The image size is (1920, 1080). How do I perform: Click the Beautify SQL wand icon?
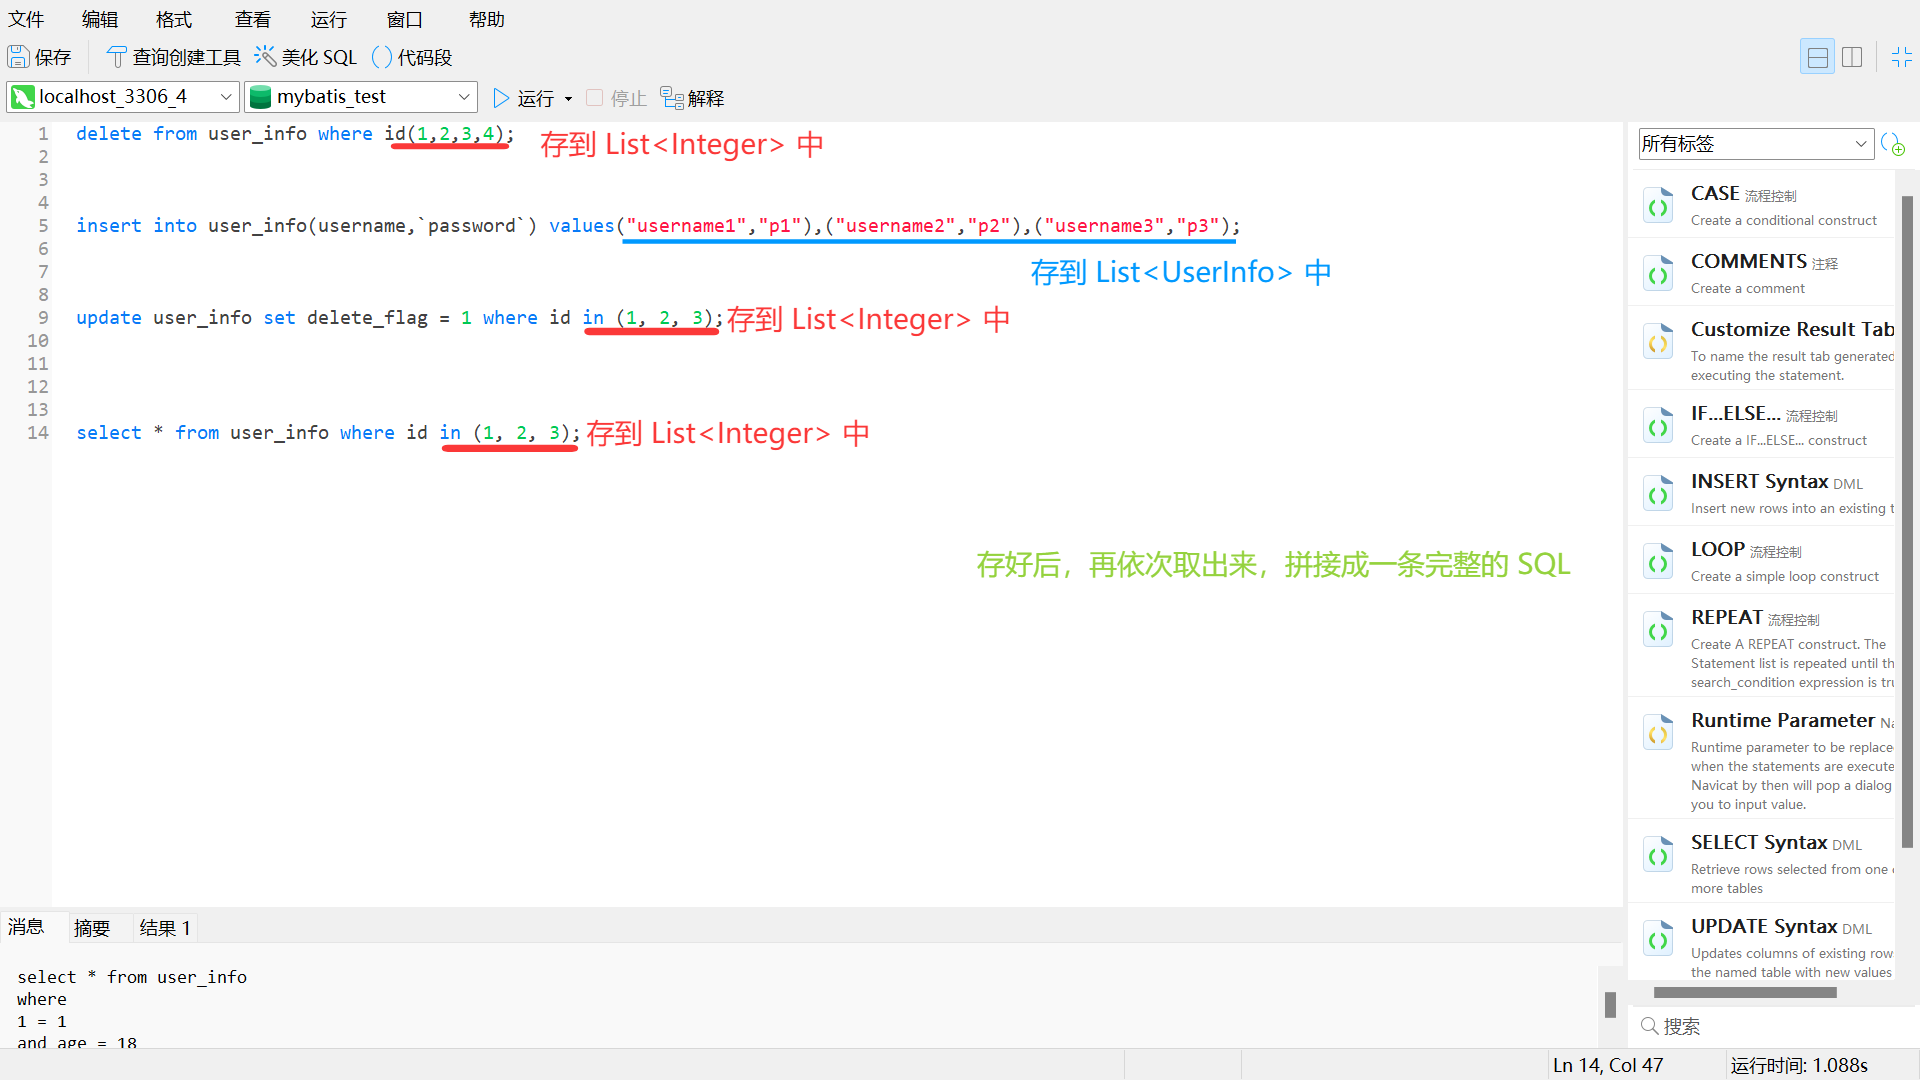pyautogui.click(x=265, y=56)
